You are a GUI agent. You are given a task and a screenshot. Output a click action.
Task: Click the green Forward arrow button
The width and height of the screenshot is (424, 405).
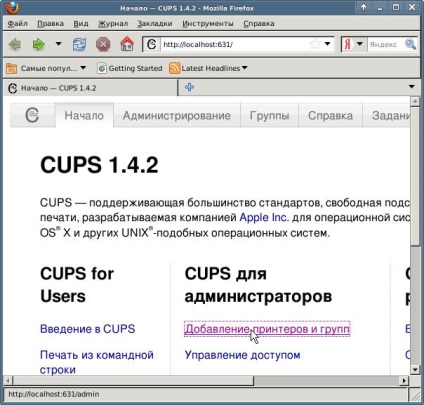tap(39, 44)
